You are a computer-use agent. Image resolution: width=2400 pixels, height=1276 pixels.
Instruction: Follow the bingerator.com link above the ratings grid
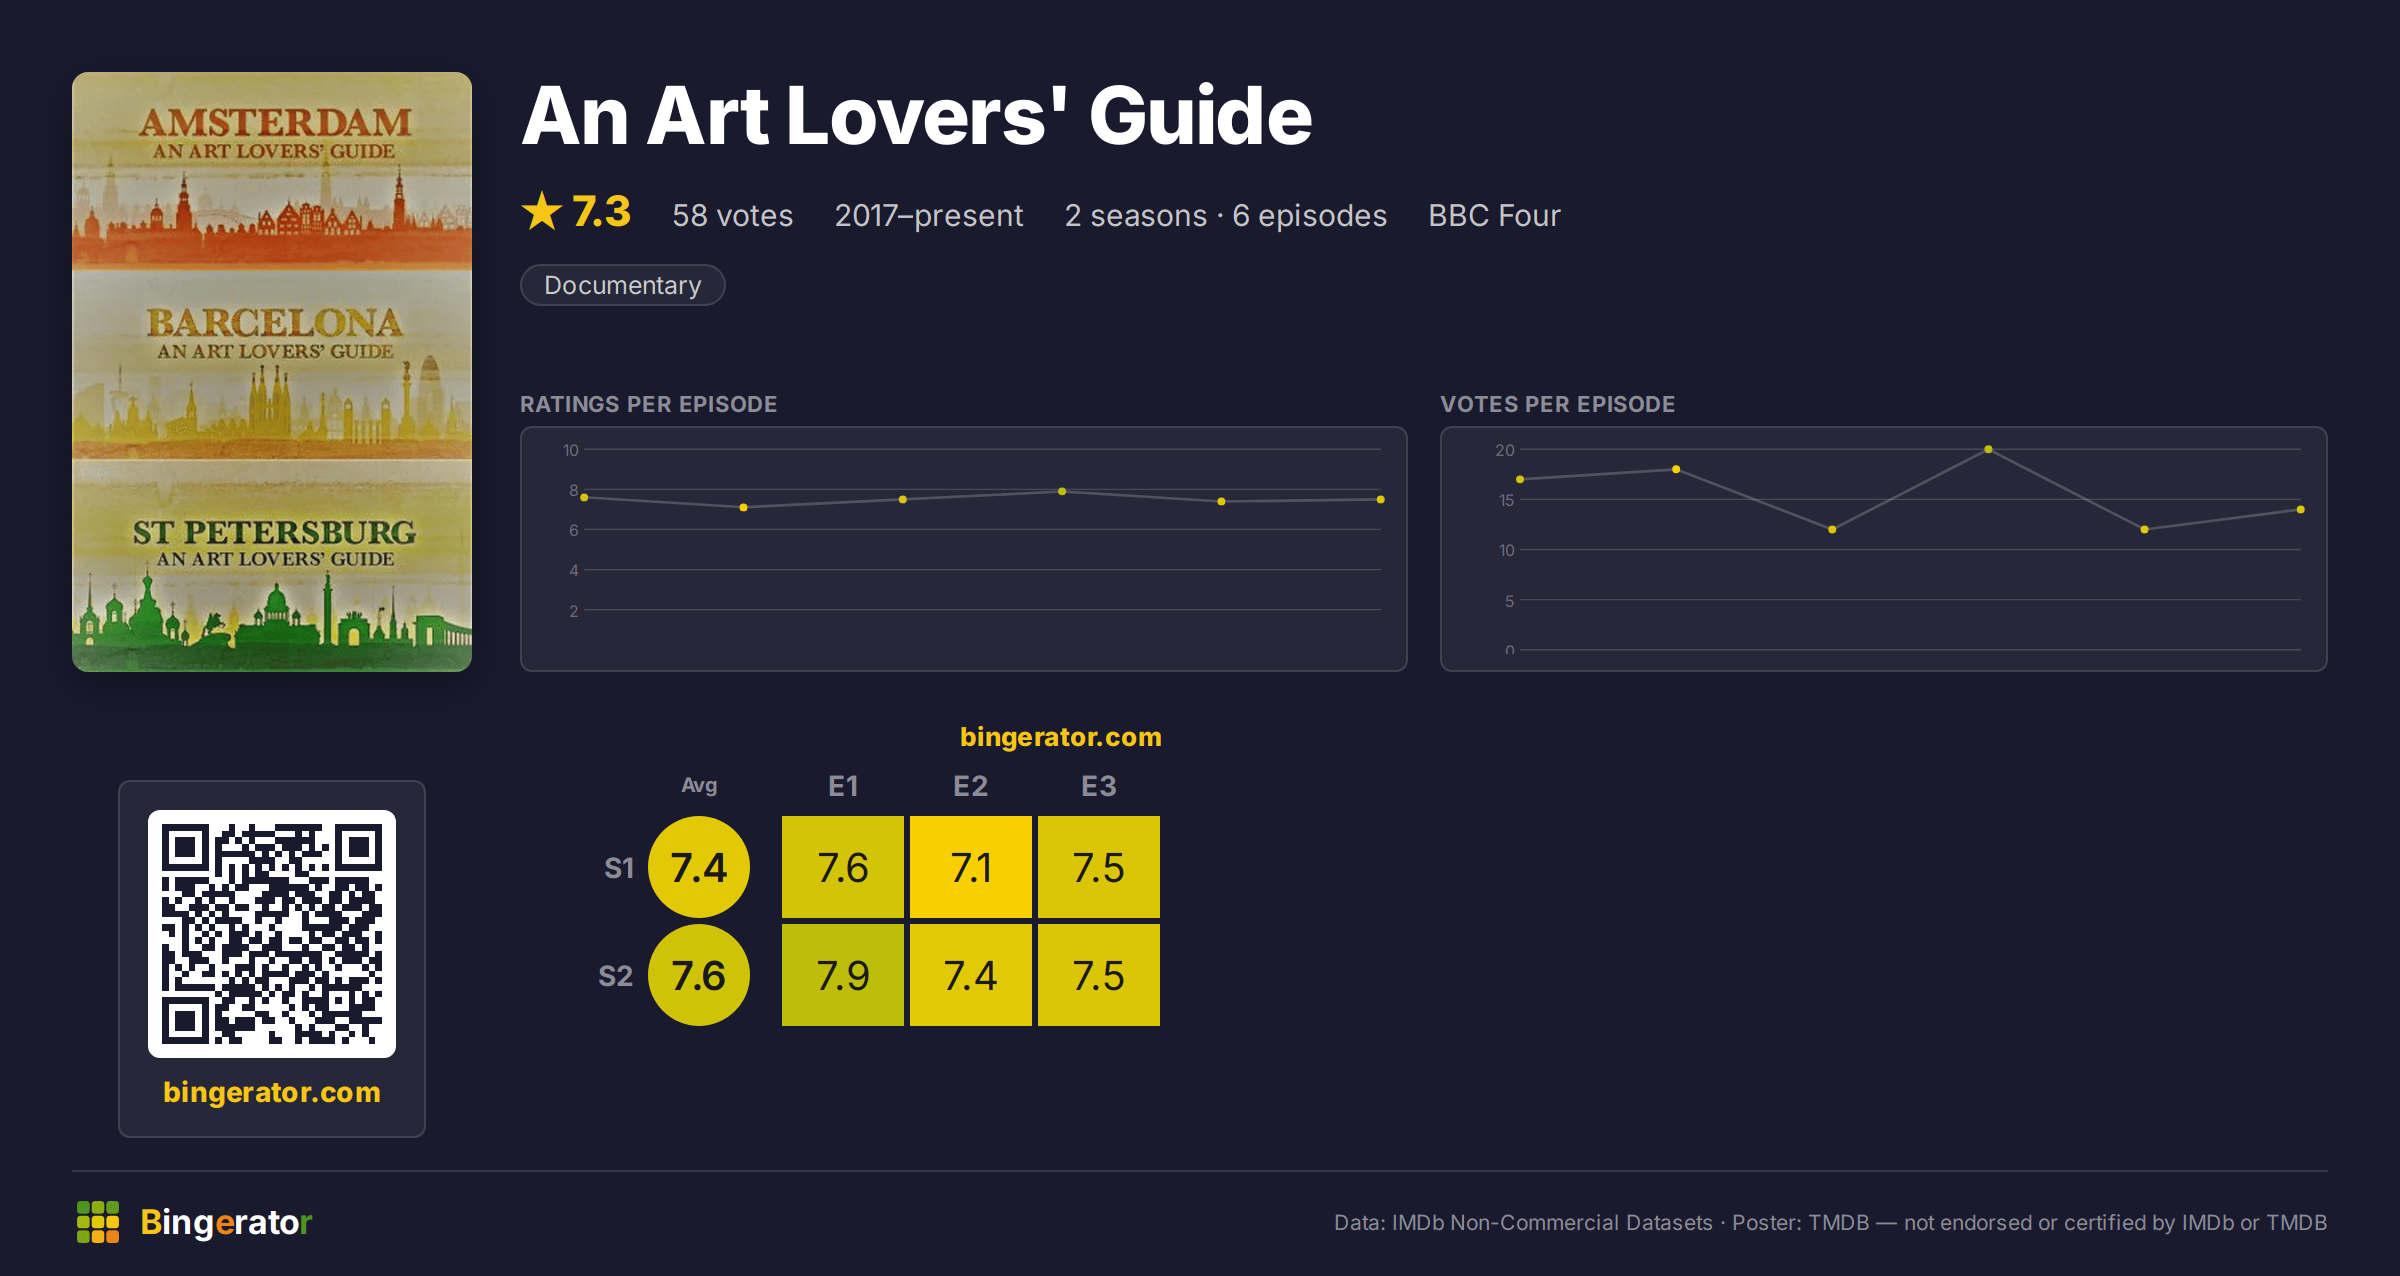[x=1060, y=737]
